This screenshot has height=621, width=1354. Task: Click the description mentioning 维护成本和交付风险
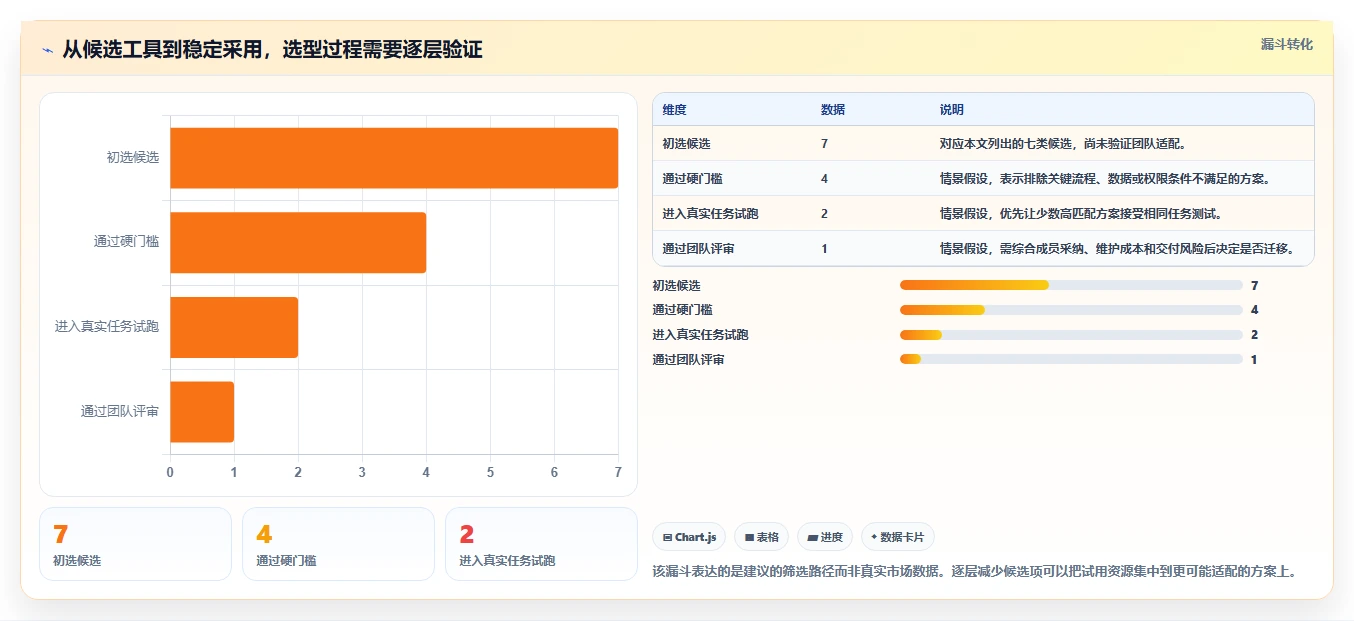(x=1116, y=249)
